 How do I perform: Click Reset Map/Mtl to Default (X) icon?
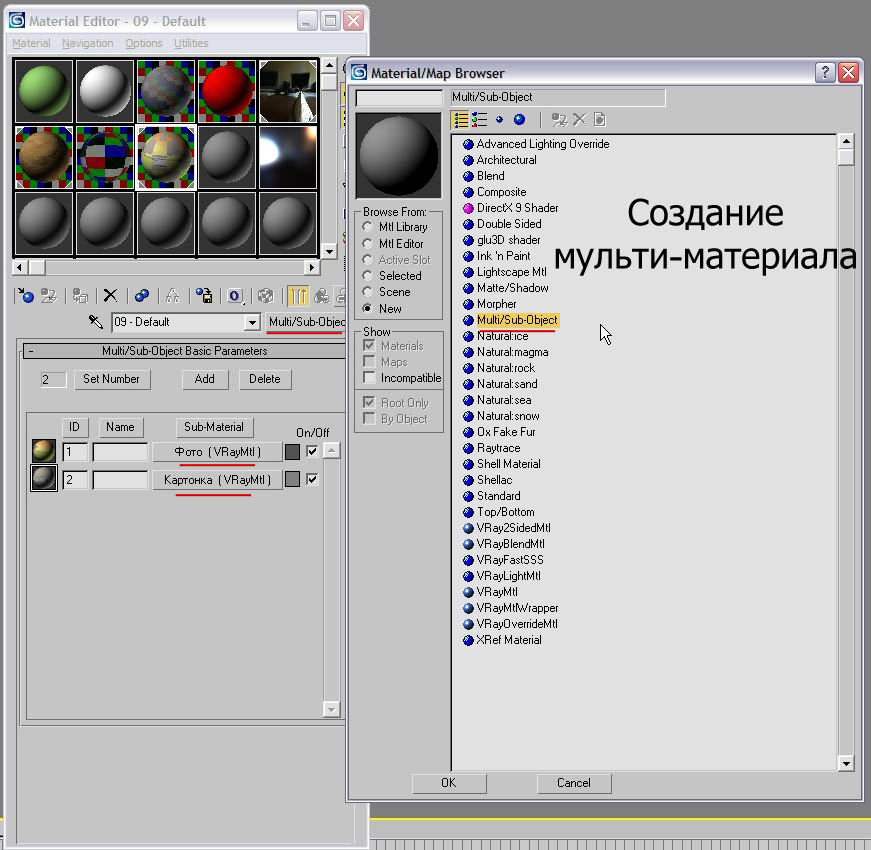point(111,296)
